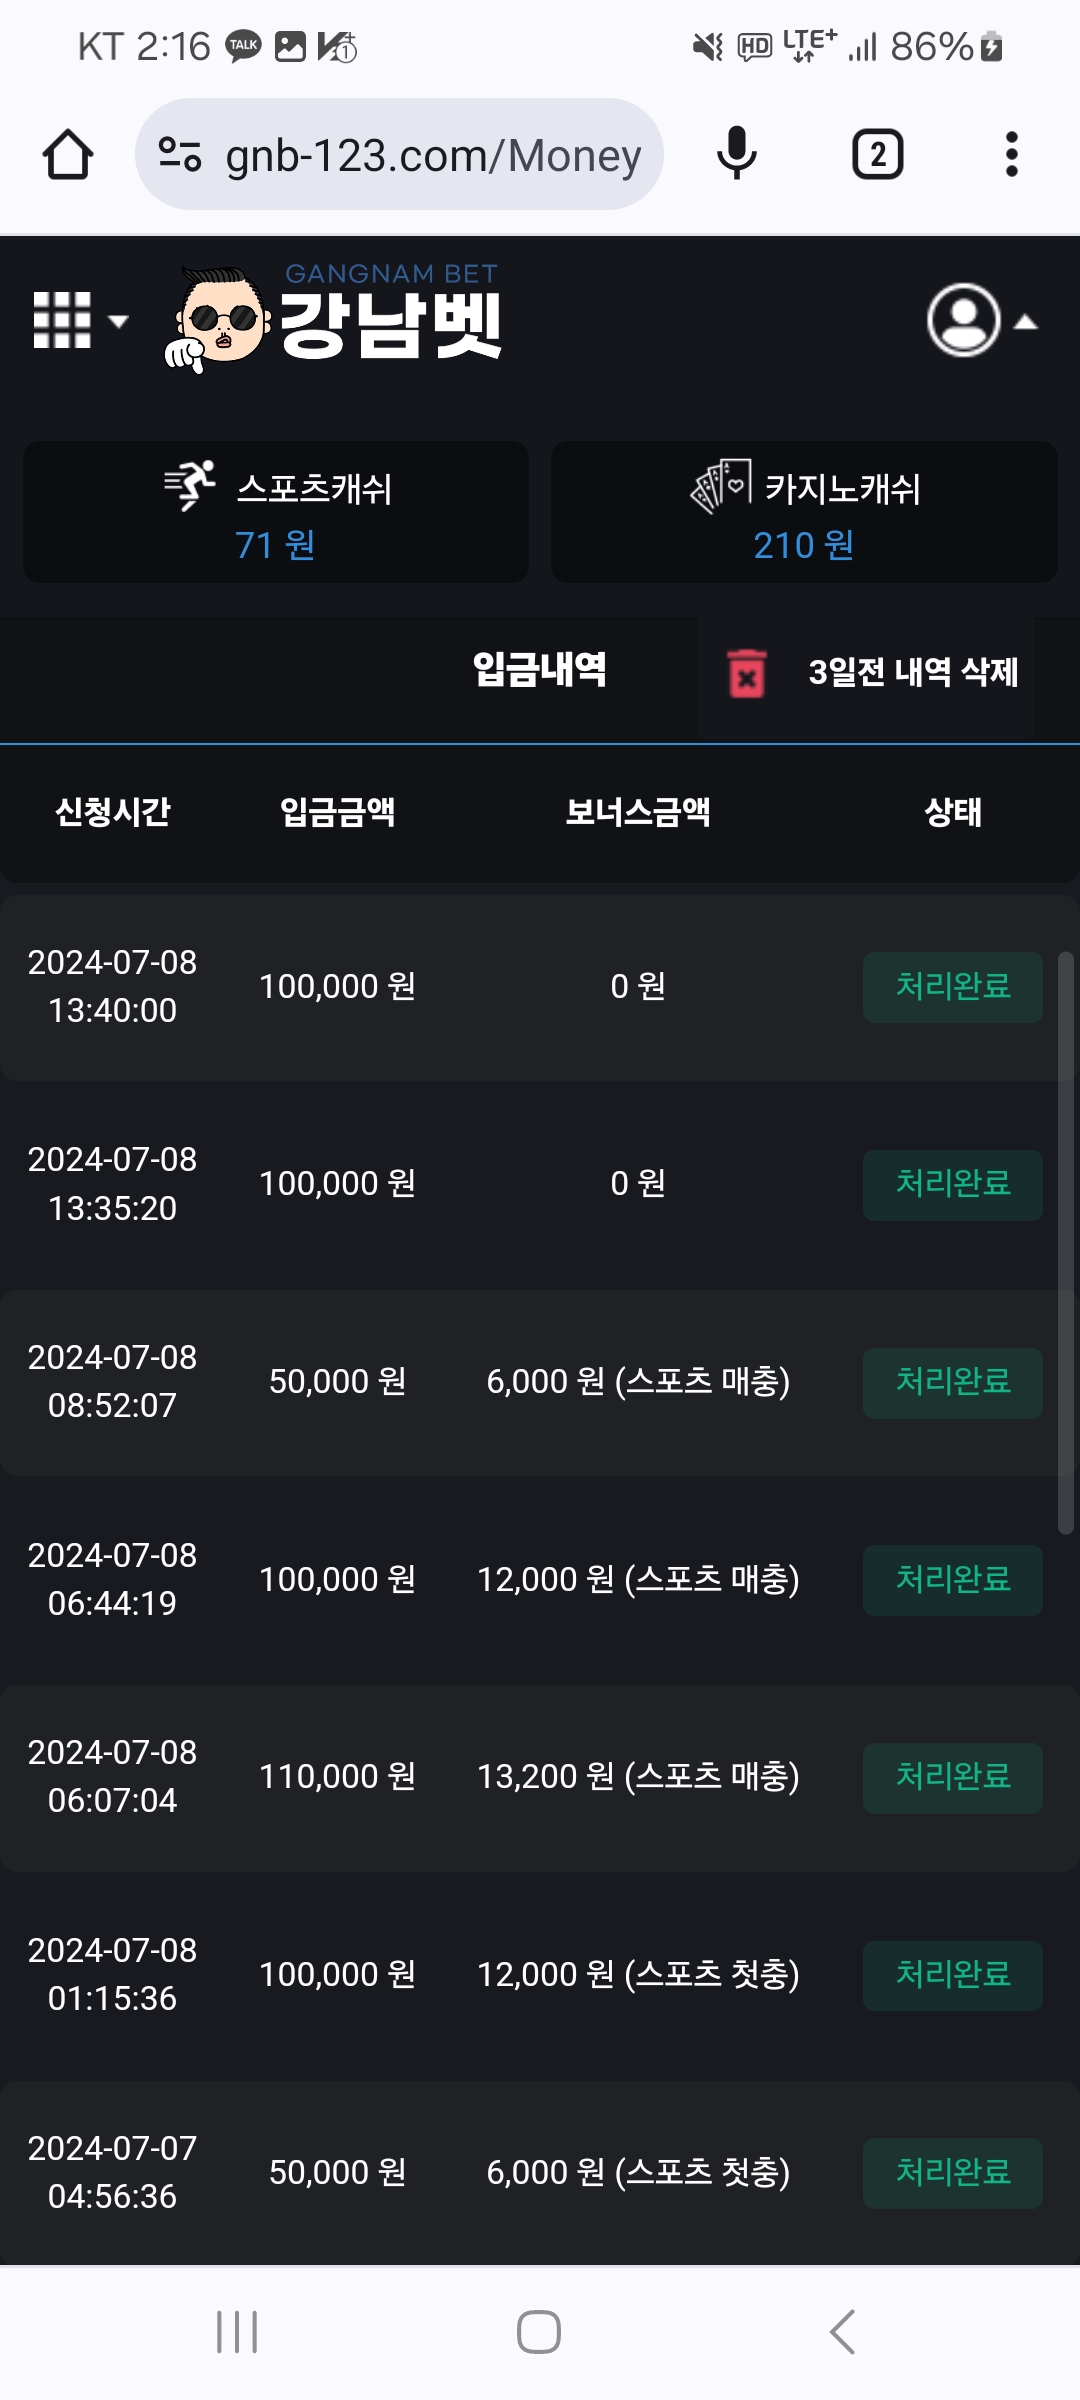Click the page vertical scrollbar
The height and width of the screenshot is (2400, 1080).
click(x=1066, y=1242)
